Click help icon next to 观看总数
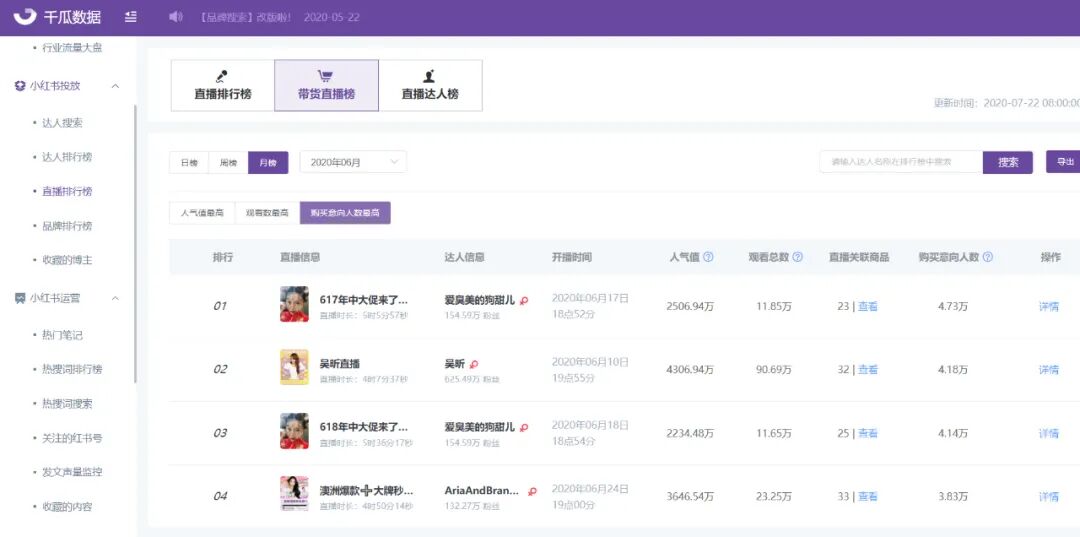The height and width of the screenshot is (537, 1080). click(x=798, y=257)
